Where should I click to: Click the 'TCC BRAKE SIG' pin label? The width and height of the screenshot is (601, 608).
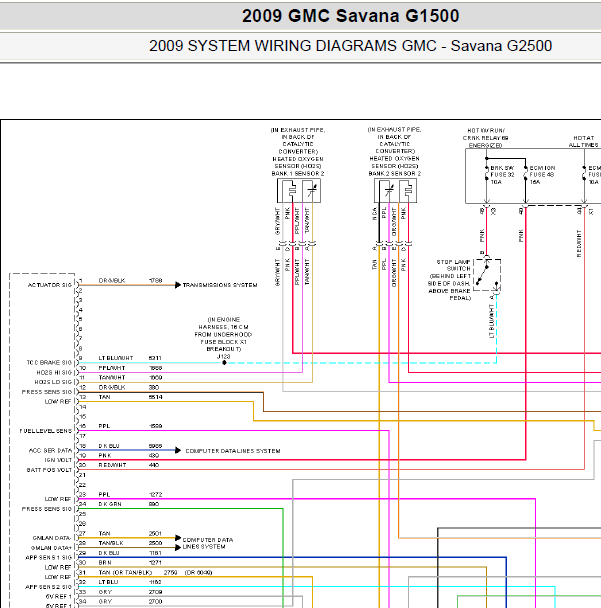point(49,363)
